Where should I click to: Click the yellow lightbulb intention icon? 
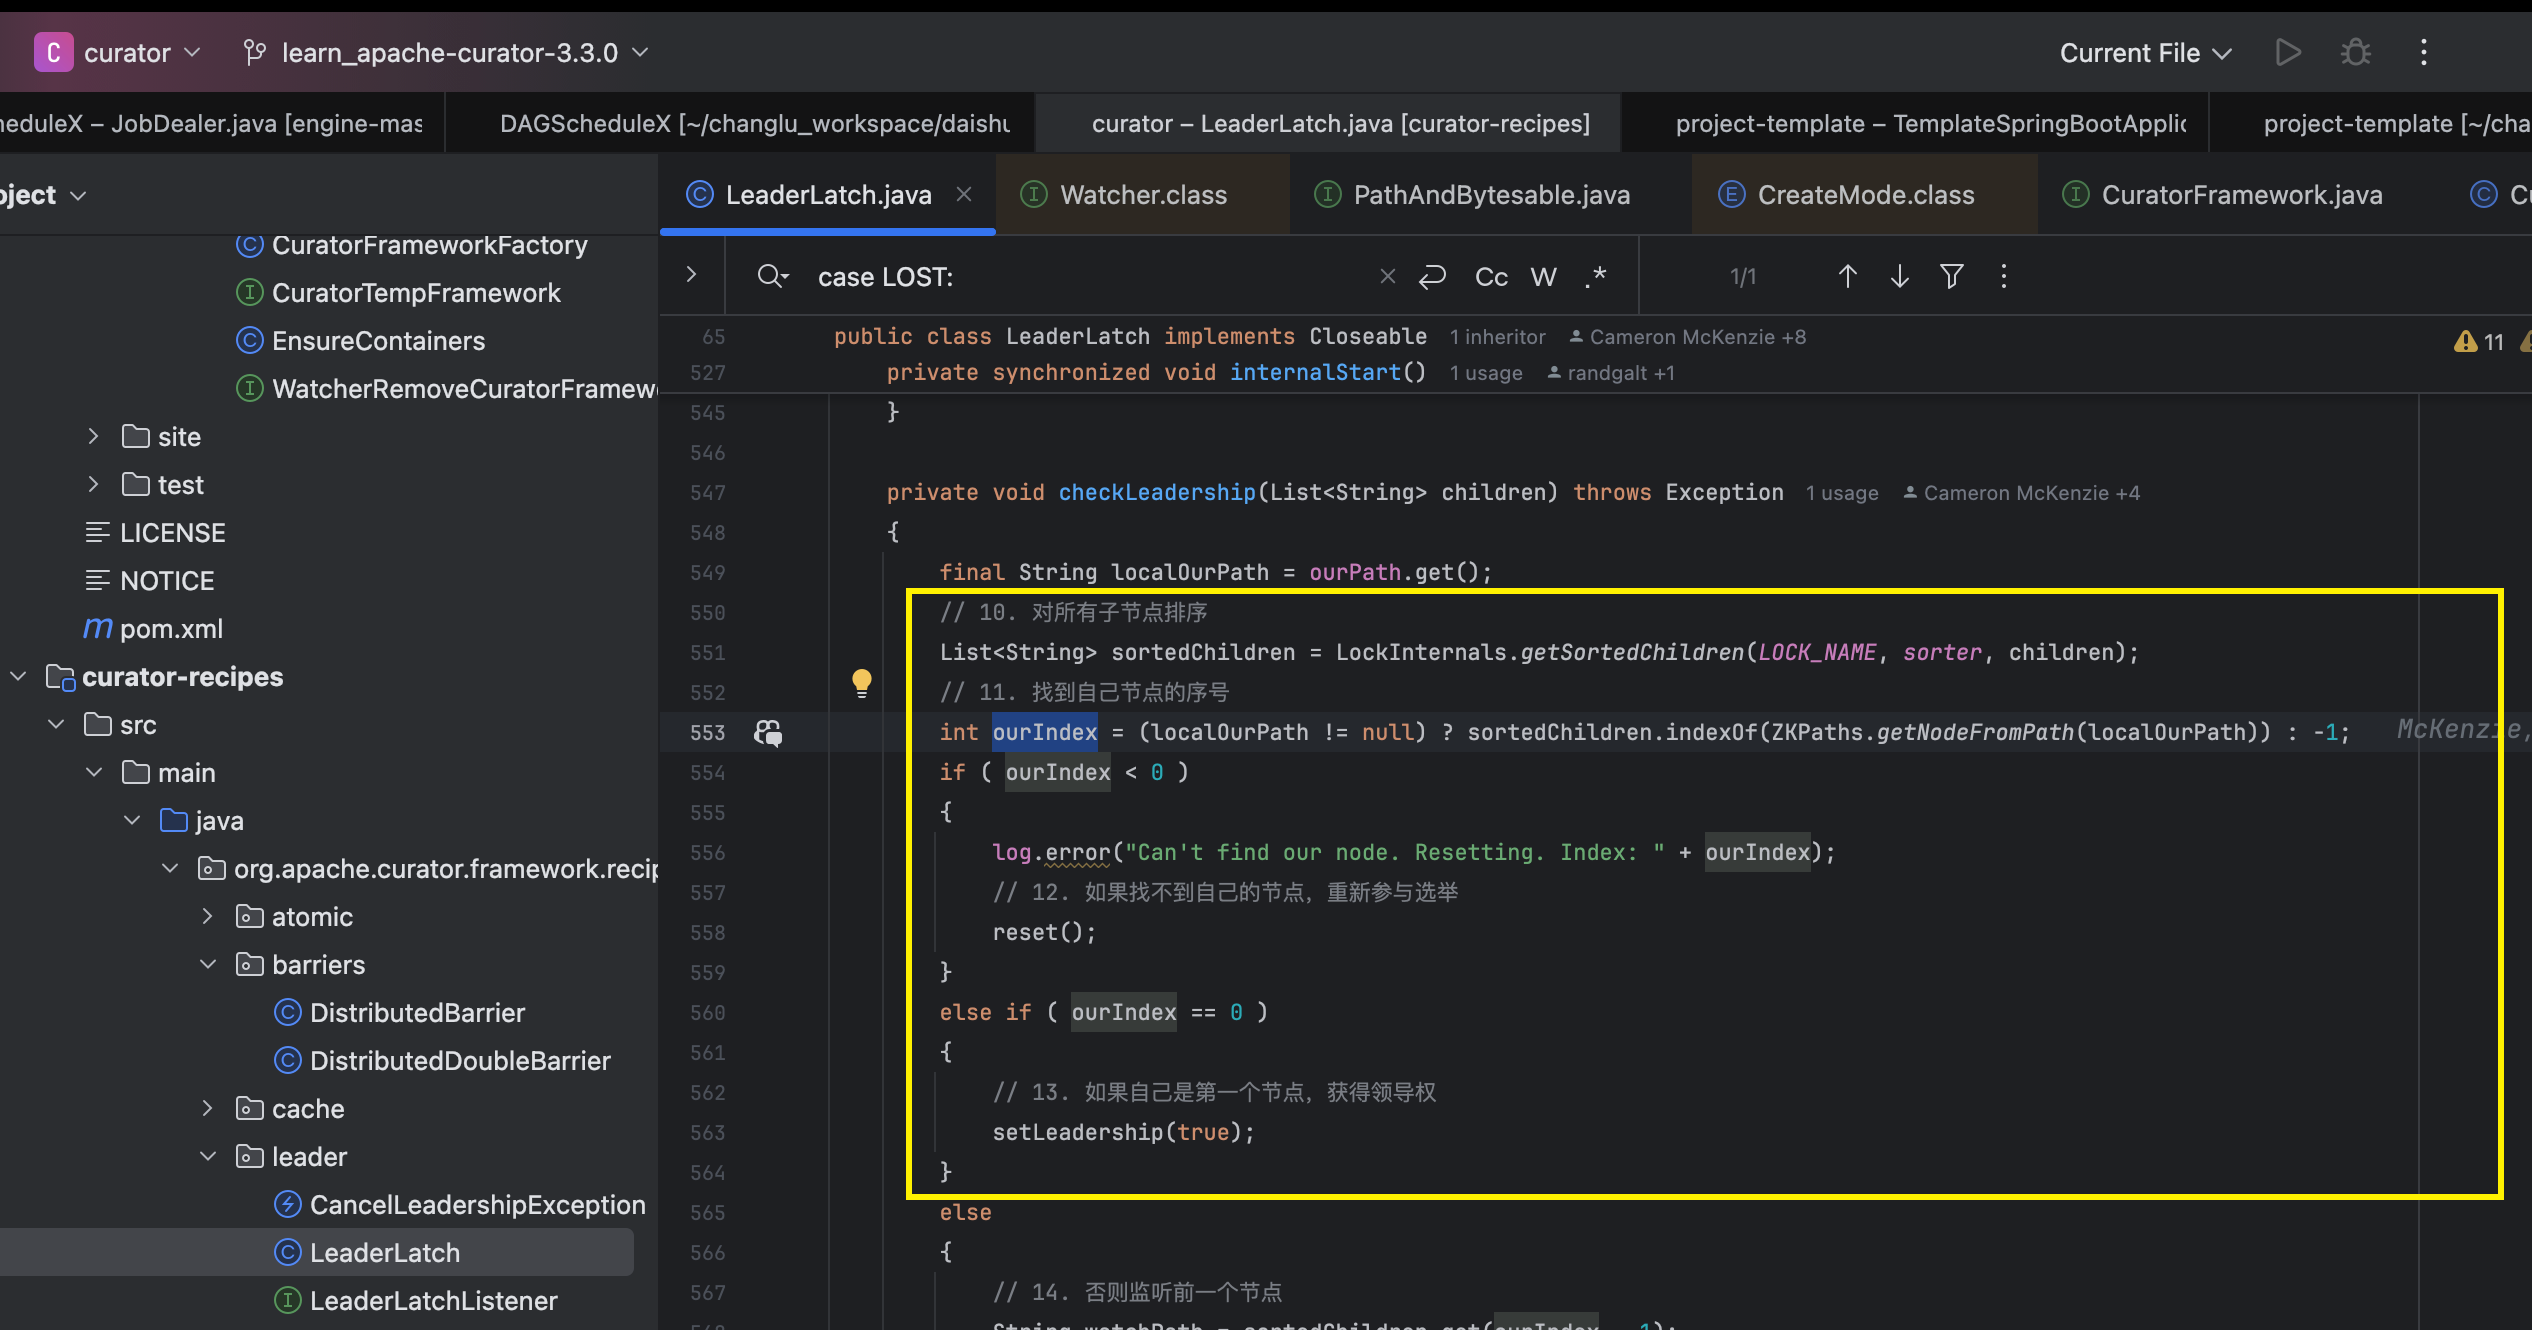pyautogui.click(x=861, y=683)
